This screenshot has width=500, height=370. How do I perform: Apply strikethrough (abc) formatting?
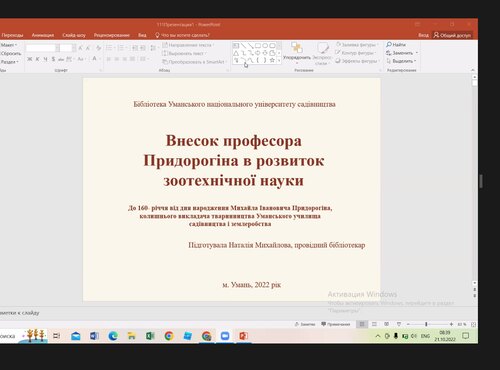coord(61,59)
